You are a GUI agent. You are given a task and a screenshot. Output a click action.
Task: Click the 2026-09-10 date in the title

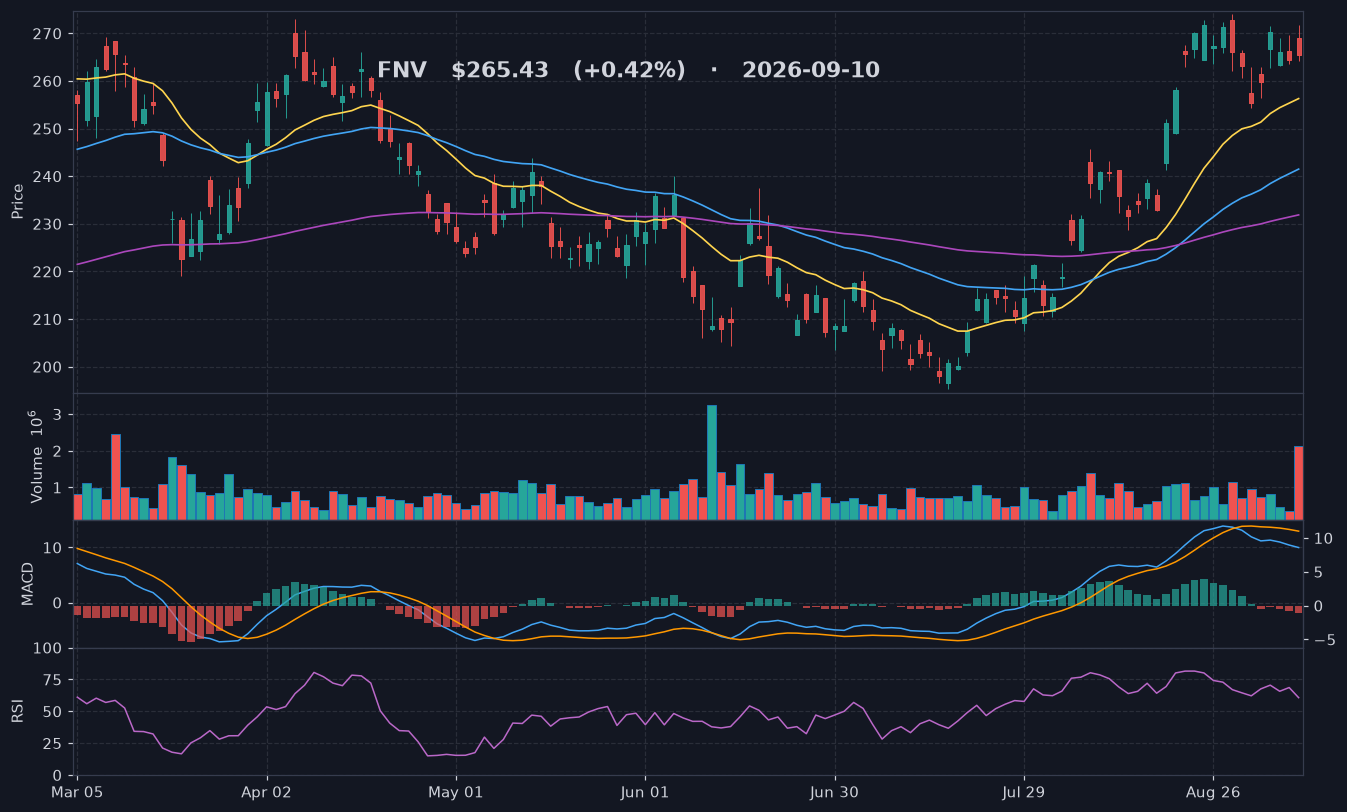811,70
